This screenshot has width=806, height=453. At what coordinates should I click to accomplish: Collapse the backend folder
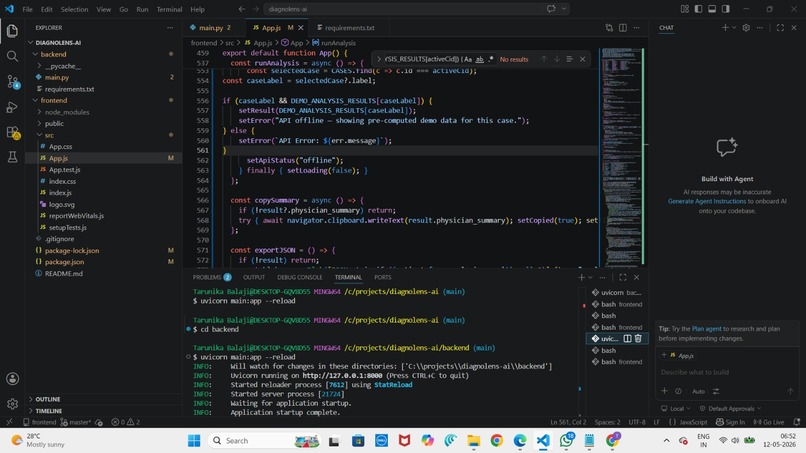tap(53, 54)
